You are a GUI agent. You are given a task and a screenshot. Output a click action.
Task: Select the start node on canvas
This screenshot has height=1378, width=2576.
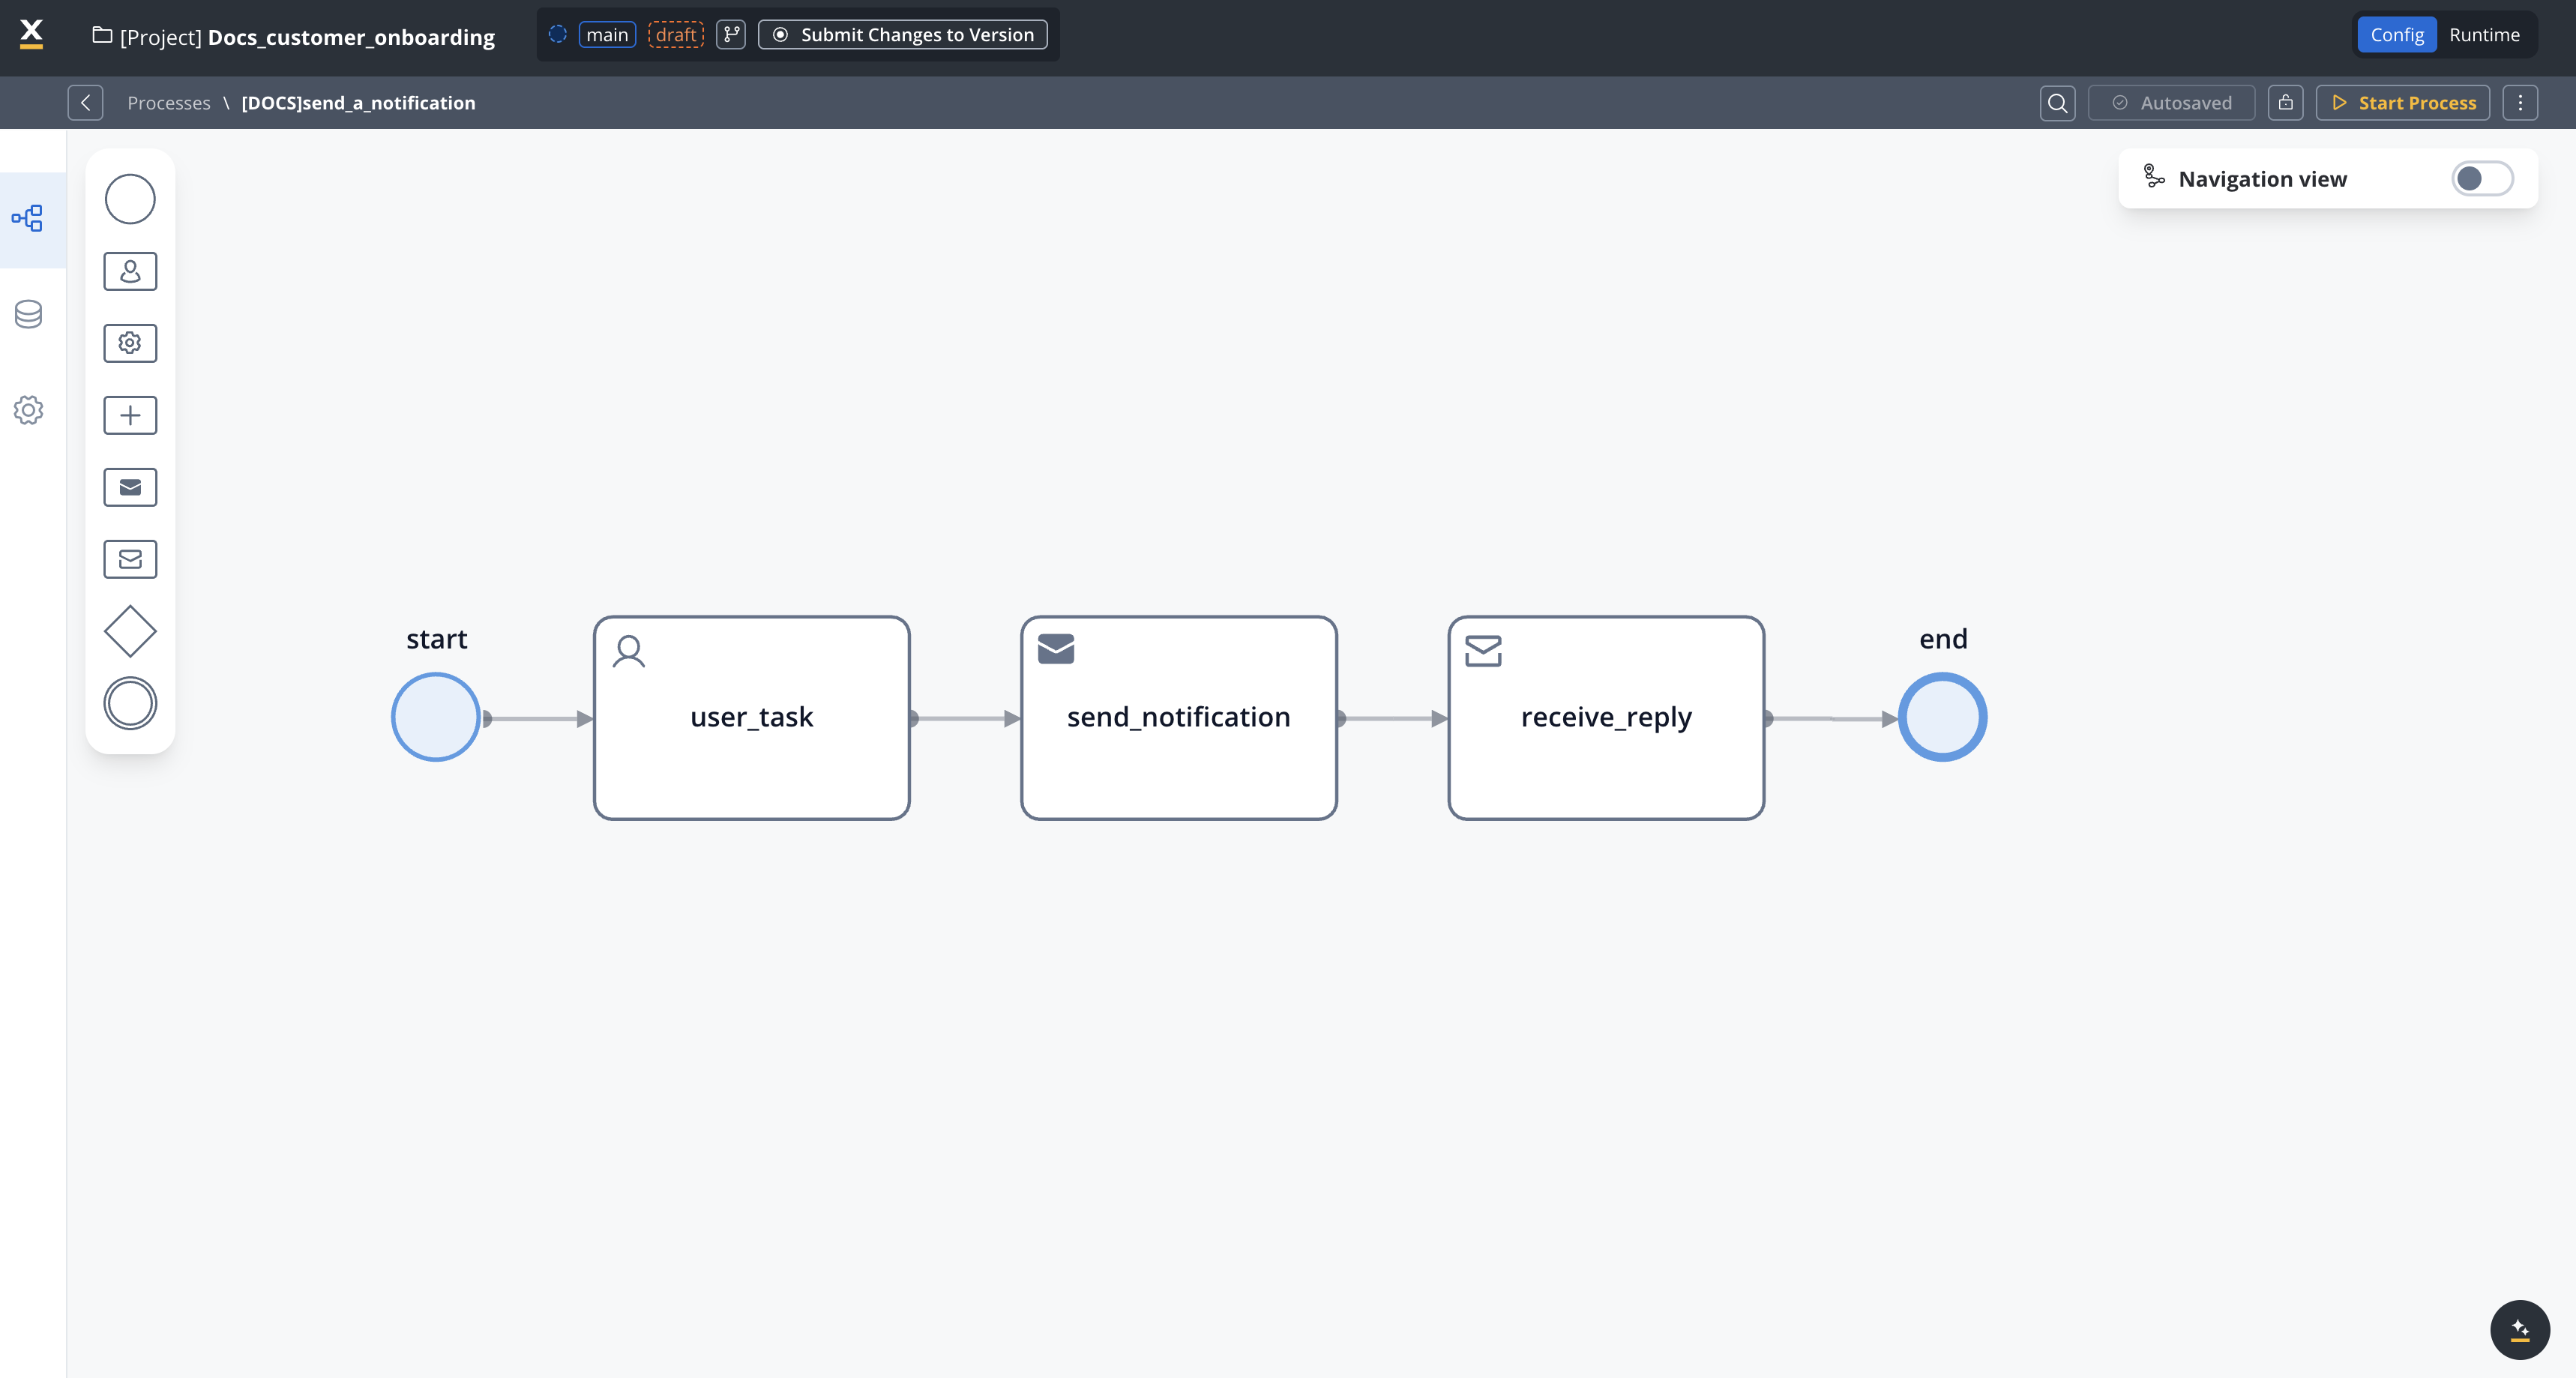[x=436, y=717]
